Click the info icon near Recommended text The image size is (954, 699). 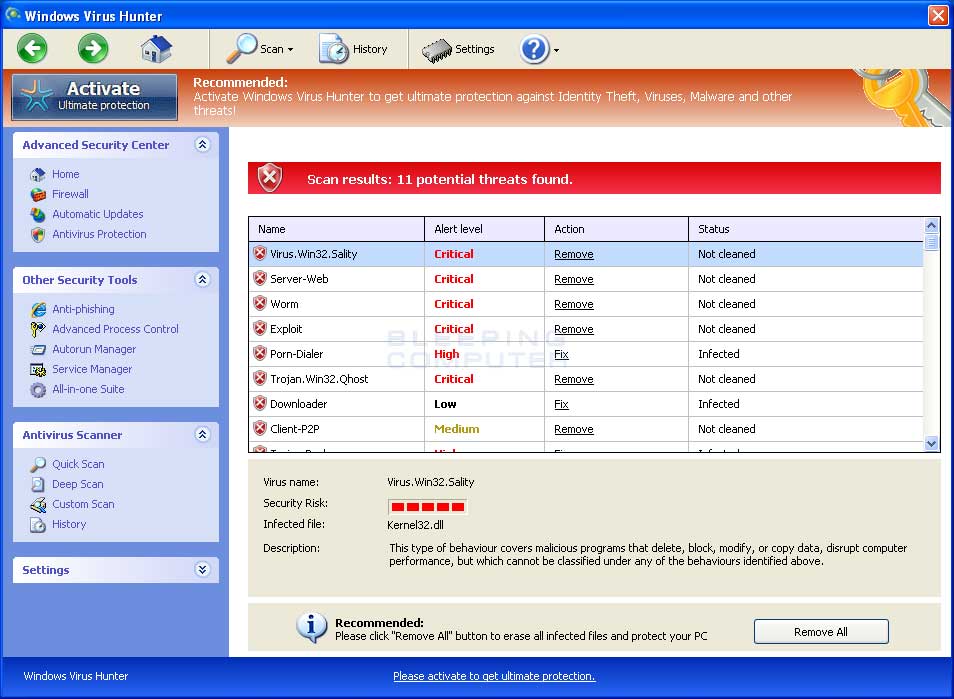coord(312,627)
